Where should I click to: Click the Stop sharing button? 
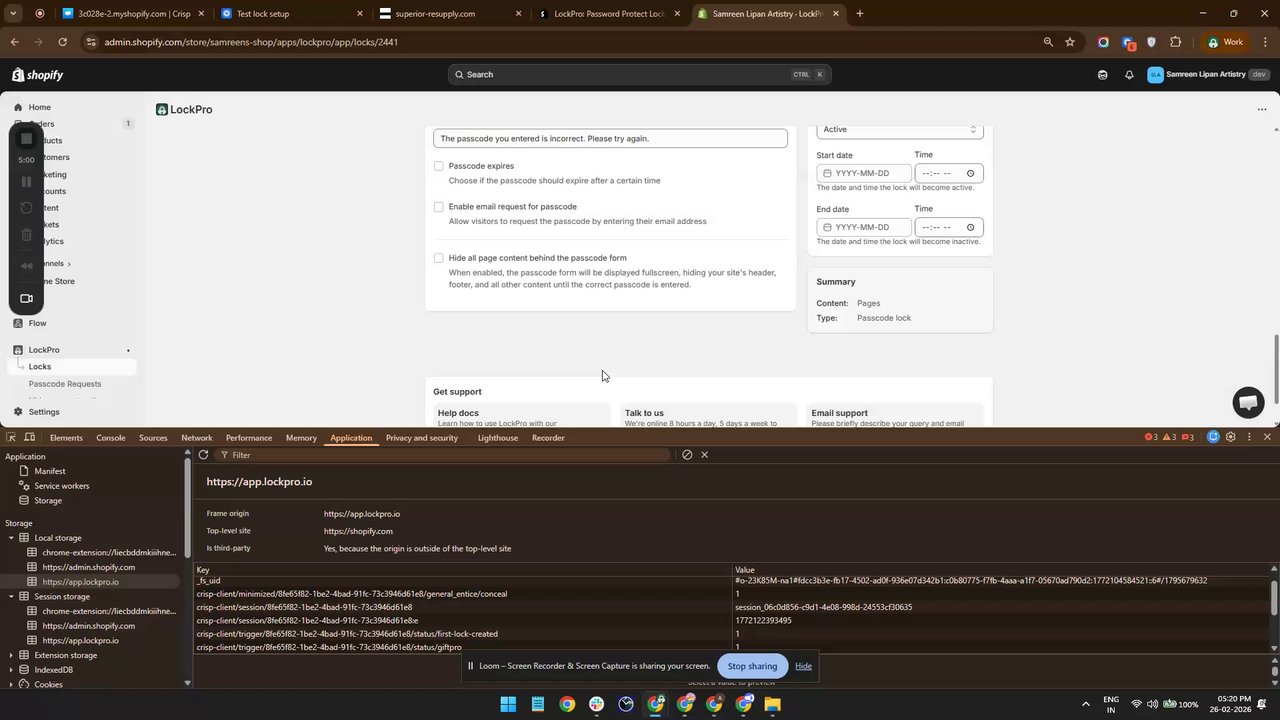pyautogui.click(x=752, y=667)
